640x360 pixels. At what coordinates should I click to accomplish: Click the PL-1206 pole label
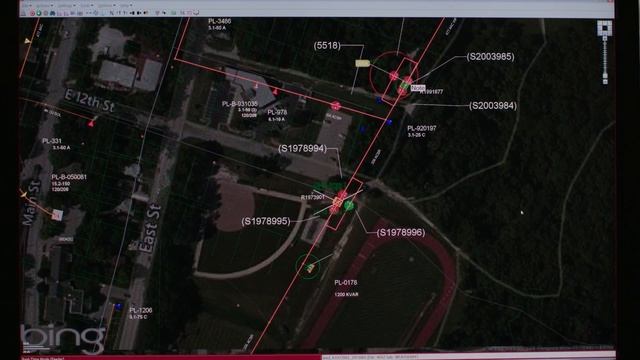[141, 310]
